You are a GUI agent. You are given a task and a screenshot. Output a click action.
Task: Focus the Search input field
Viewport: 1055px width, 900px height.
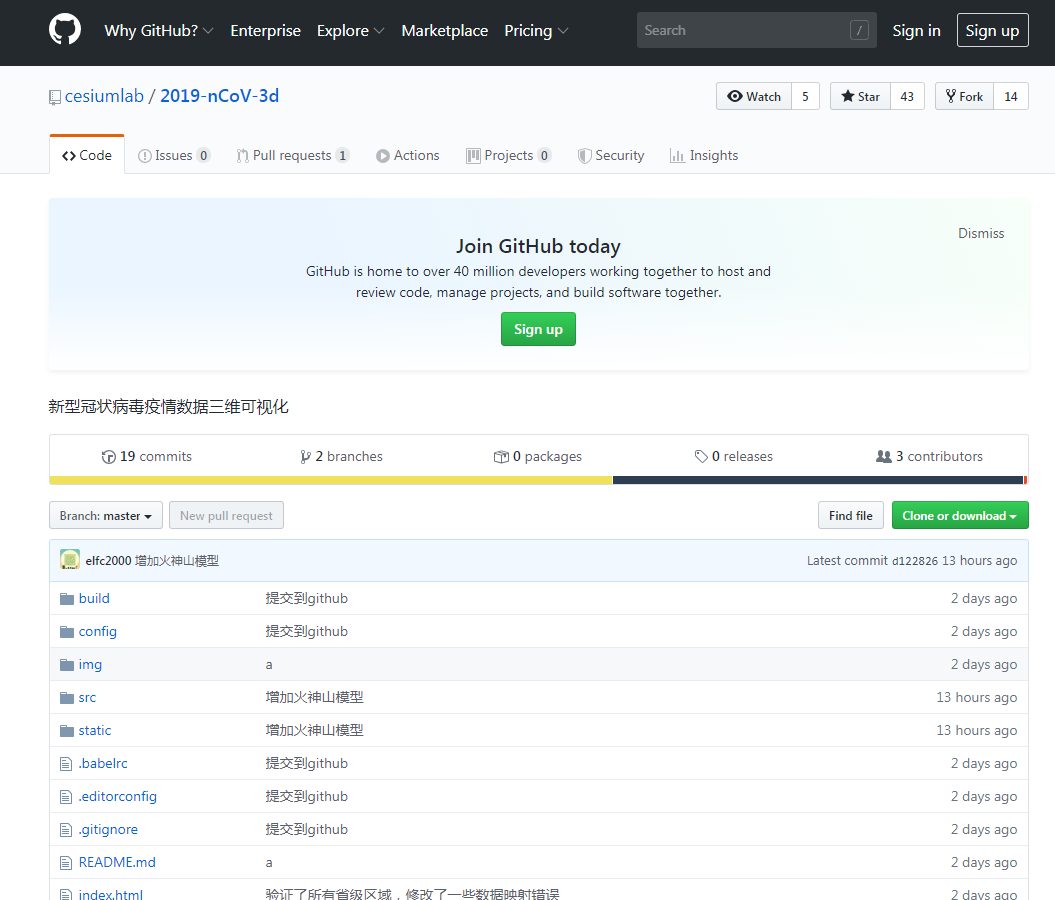tap(756, 30)
